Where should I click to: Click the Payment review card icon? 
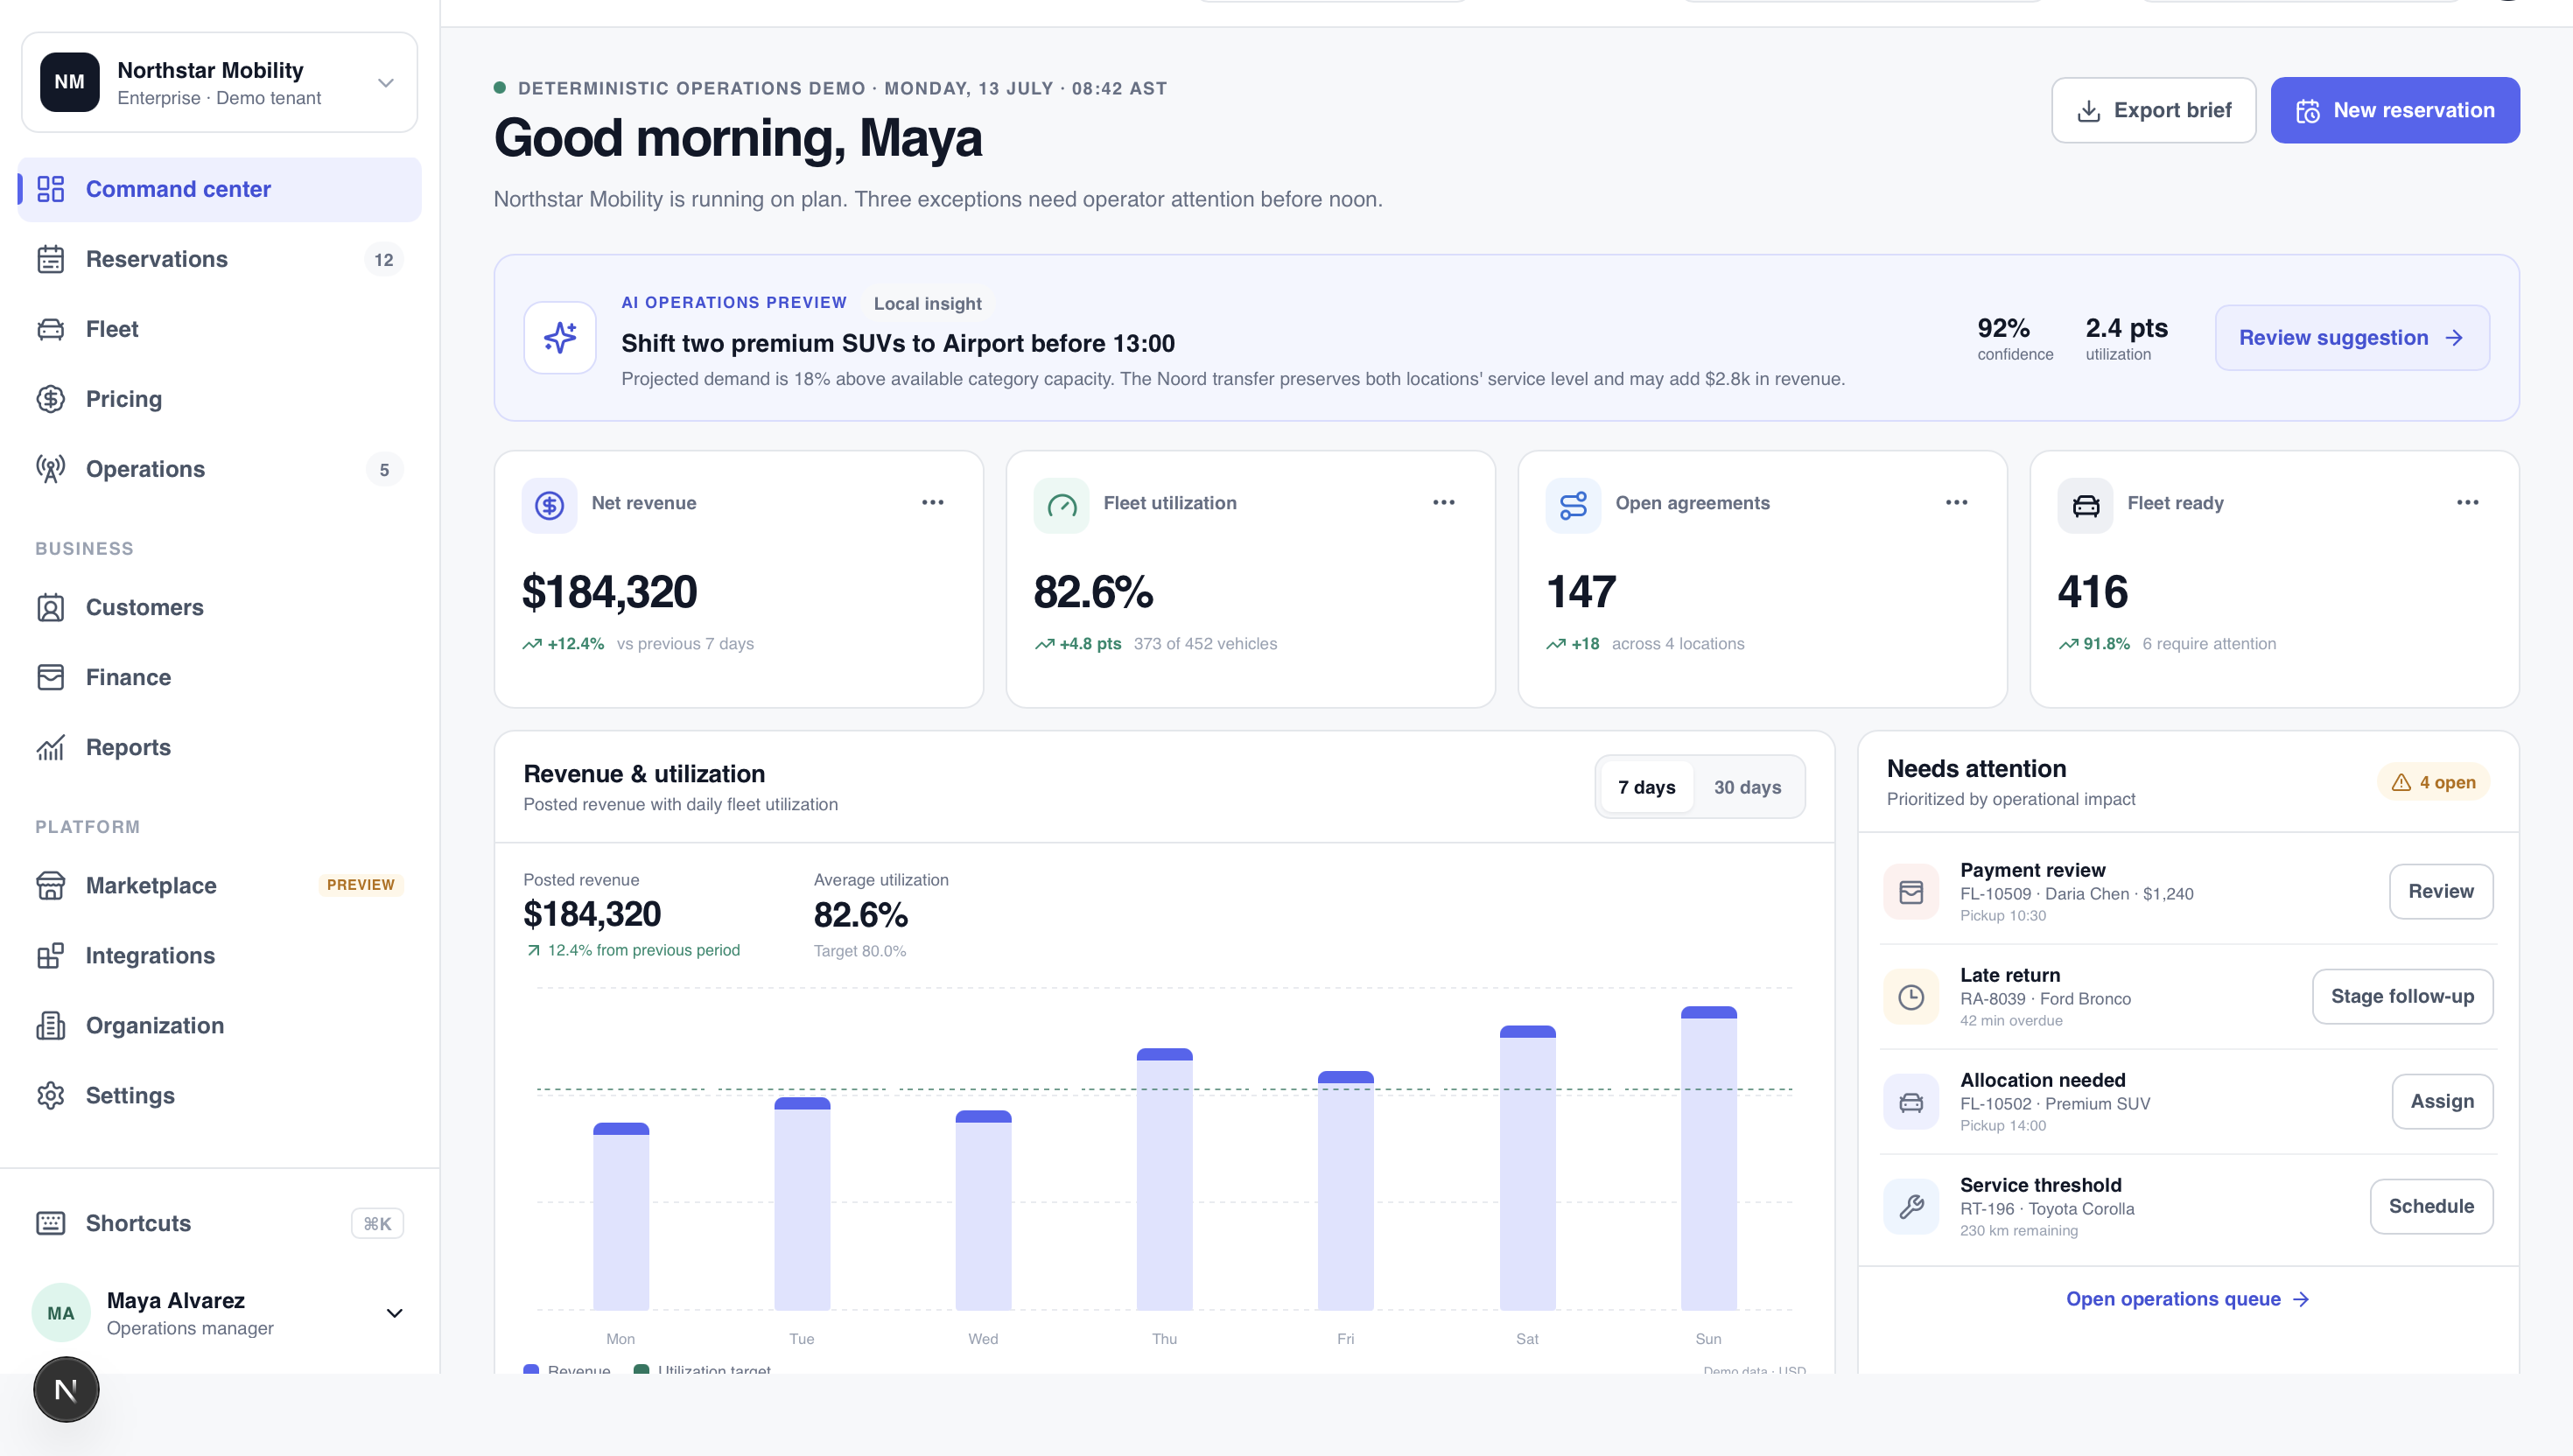click(1911, 891)
